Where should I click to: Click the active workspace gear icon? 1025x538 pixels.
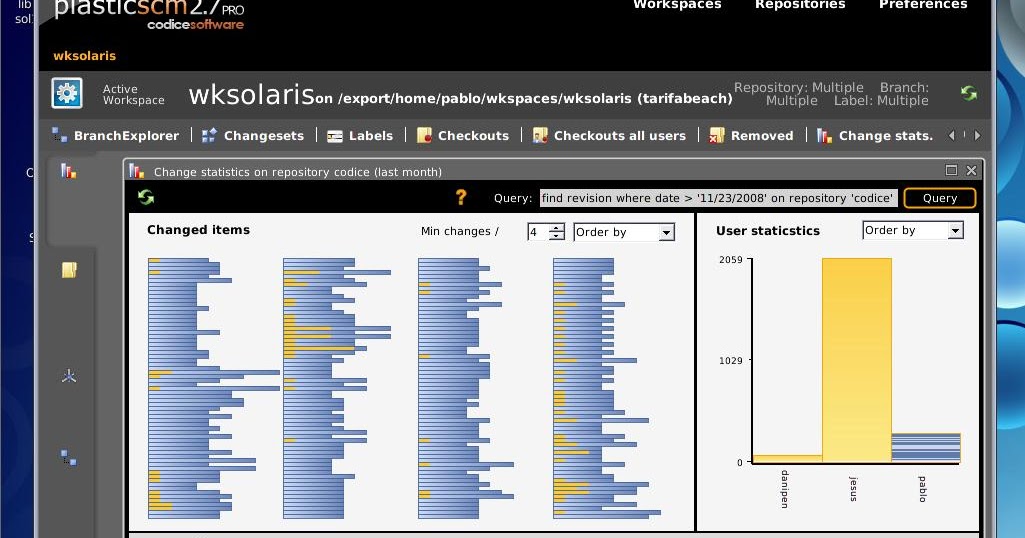pos(67,93)
